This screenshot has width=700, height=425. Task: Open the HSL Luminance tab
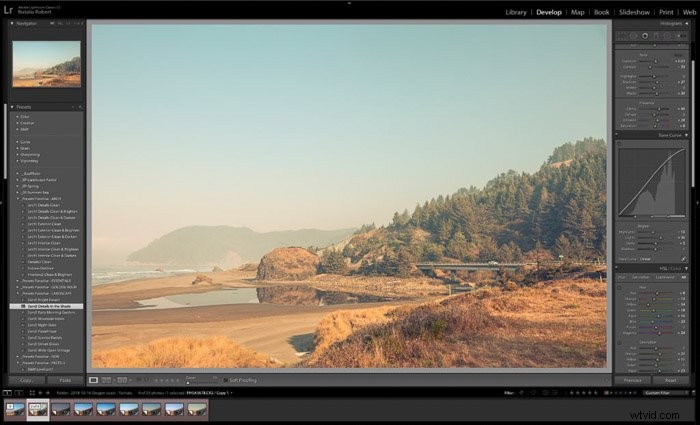(665, 277)
